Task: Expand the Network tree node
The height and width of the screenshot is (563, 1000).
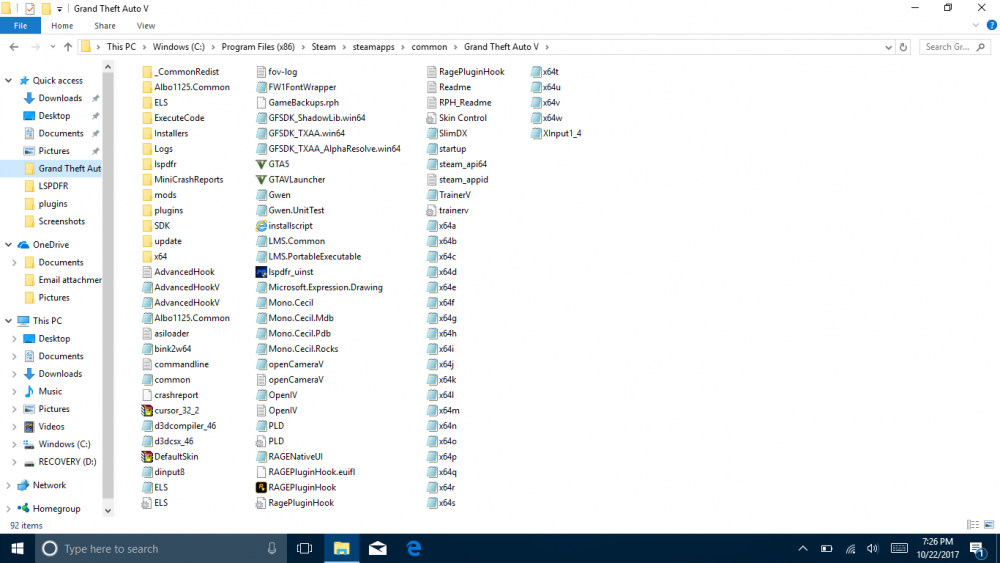Action: pyautogui.click(x=8, y=485)
